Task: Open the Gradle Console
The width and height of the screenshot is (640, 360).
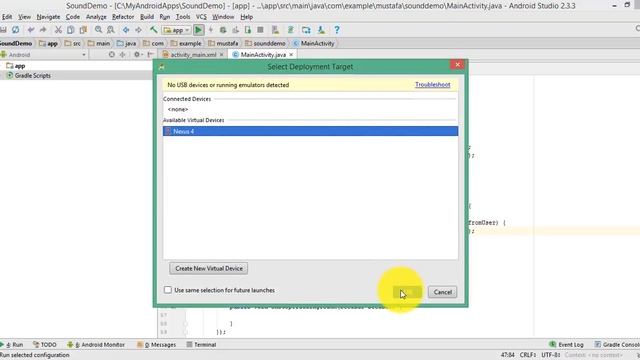Action: click(617, 344)
